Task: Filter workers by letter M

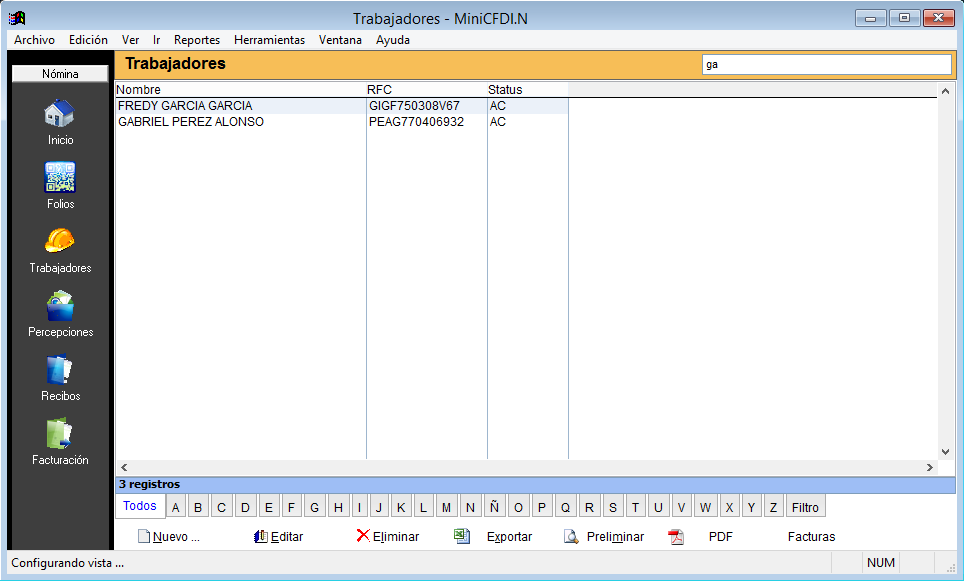Action: (x=446, y=507)
